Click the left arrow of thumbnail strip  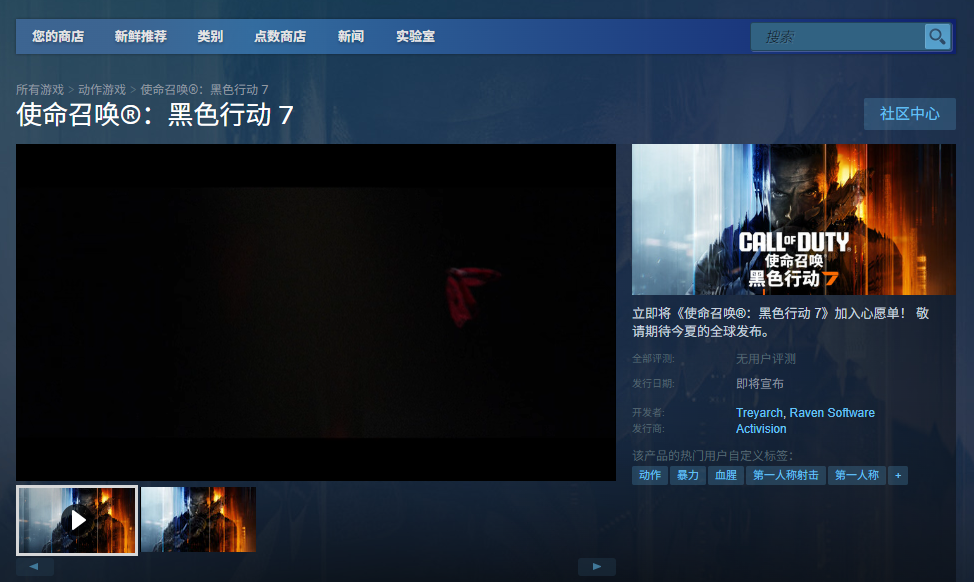pyautogui.click(x=35, y=566)
